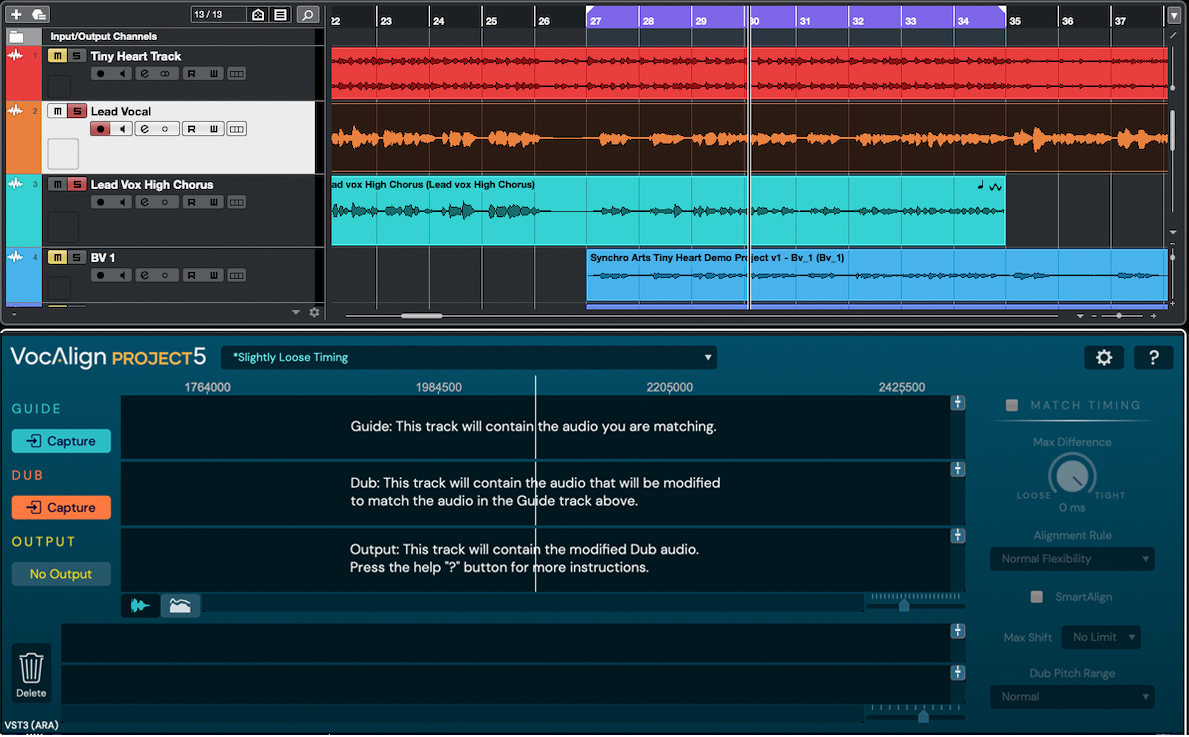Switch to waveform display view icon
The width and height of the screenshot is (1189, 737).
(141, 605)
